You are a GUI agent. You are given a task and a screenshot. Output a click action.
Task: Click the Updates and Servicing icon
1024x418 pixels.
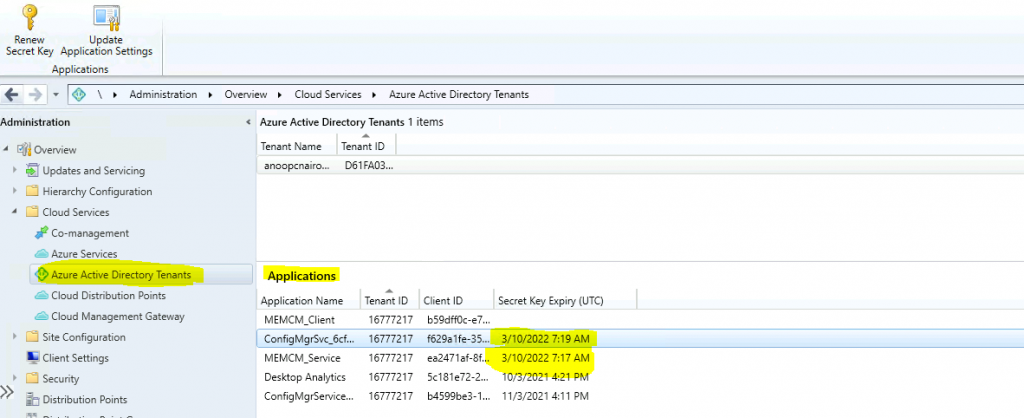click(32, 170)
